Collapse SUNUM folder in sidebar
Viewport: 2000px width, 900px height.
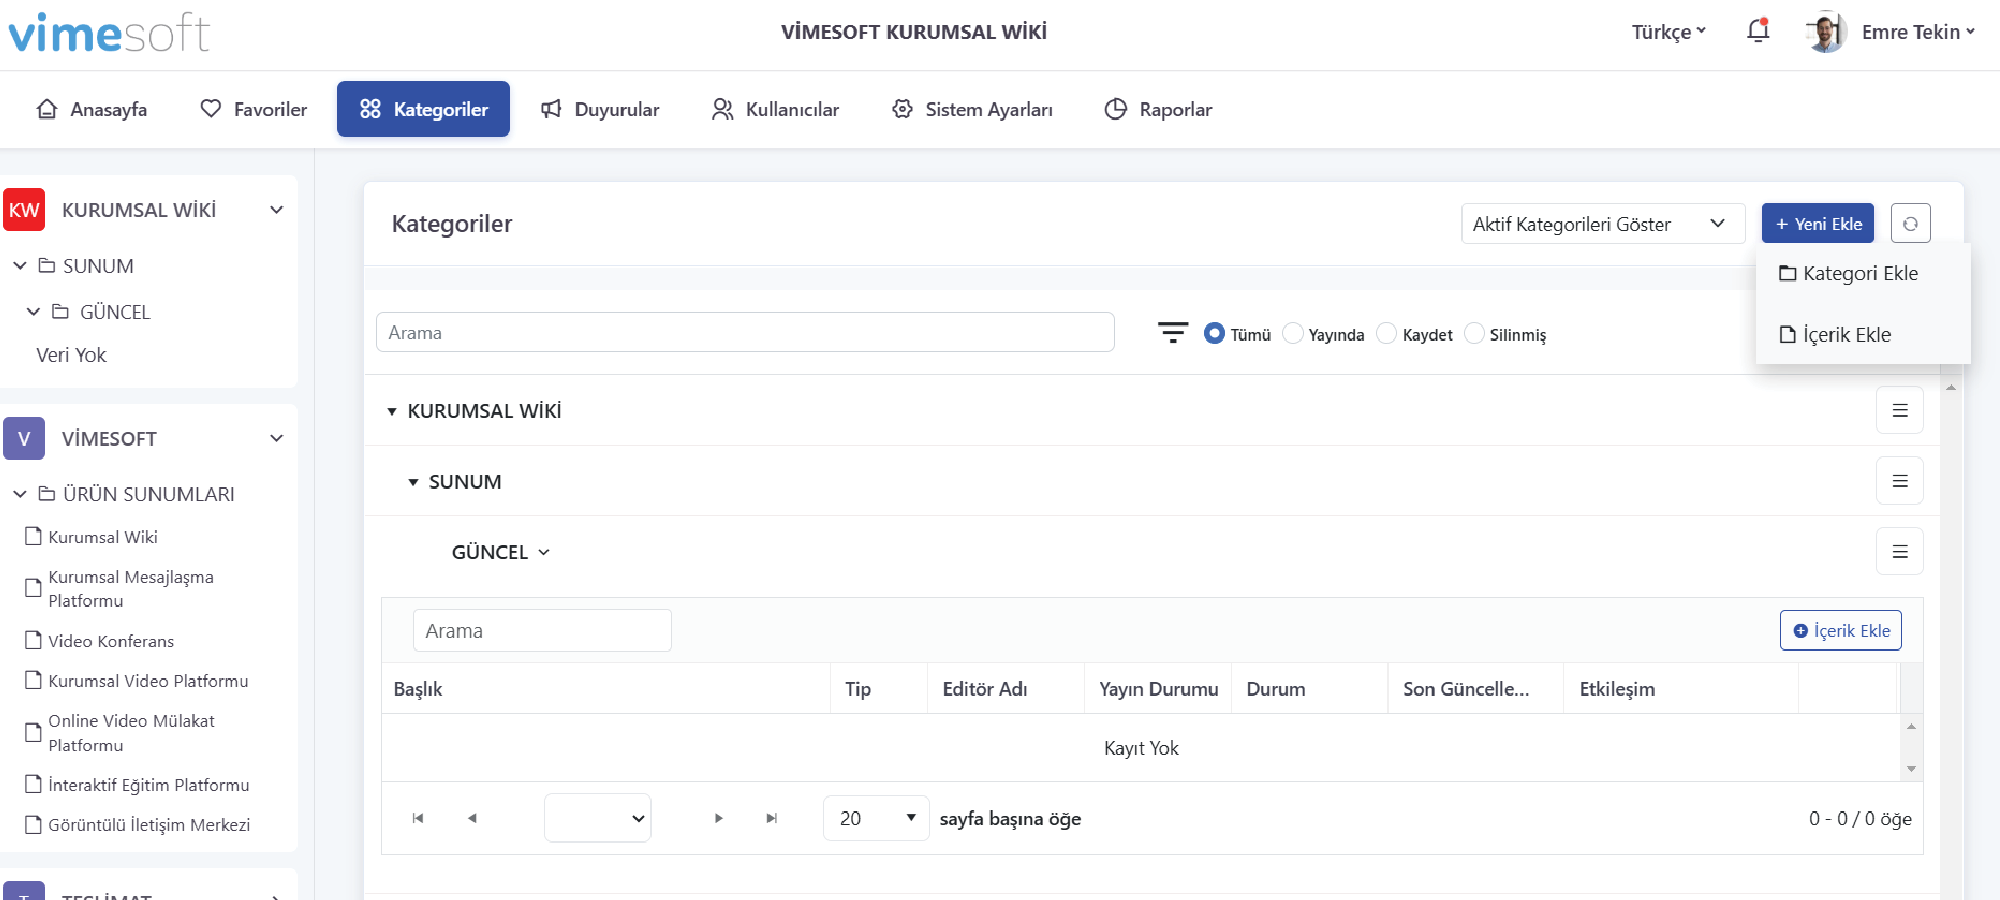(x=20, y=266)
